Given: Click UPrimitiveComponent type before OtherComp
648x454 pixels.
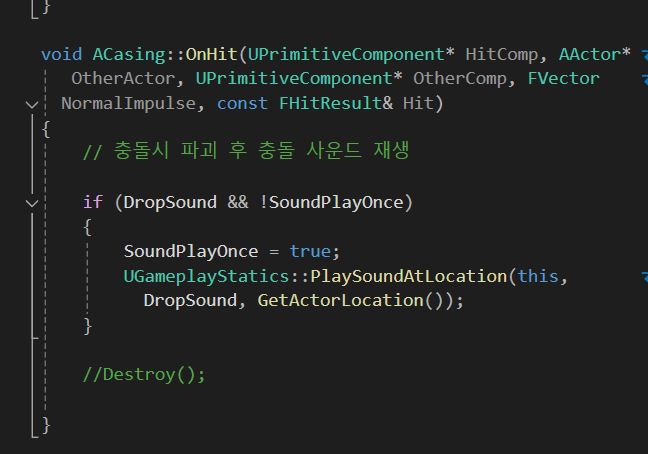Looking at the screenshot, I should coord(294,78).
